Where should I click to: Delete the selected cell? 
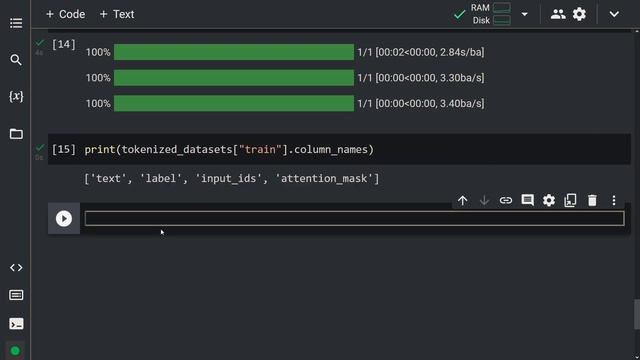[592, 200]
